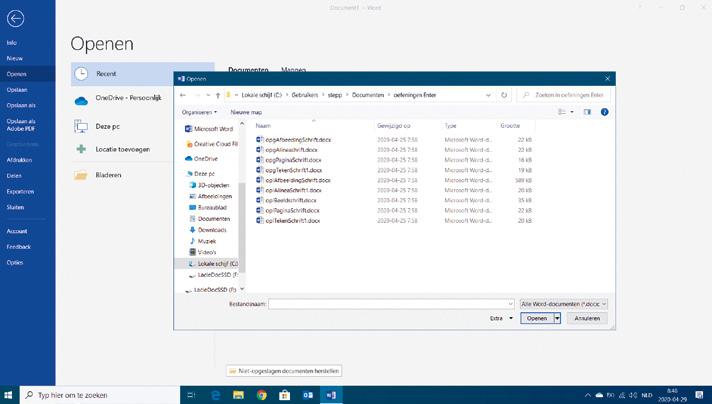Click the Nieuwe map button
Screen dimensions: 712x404
[x=246, y=112]
